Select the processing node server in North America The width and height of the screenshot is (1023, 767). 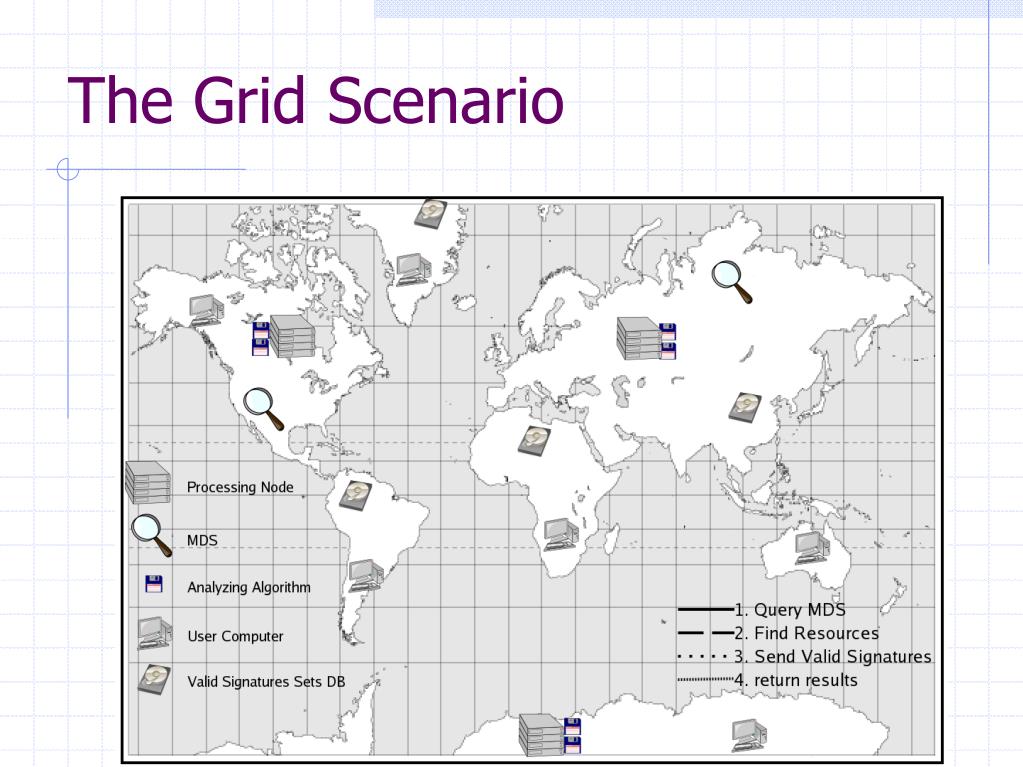[292, 336]
